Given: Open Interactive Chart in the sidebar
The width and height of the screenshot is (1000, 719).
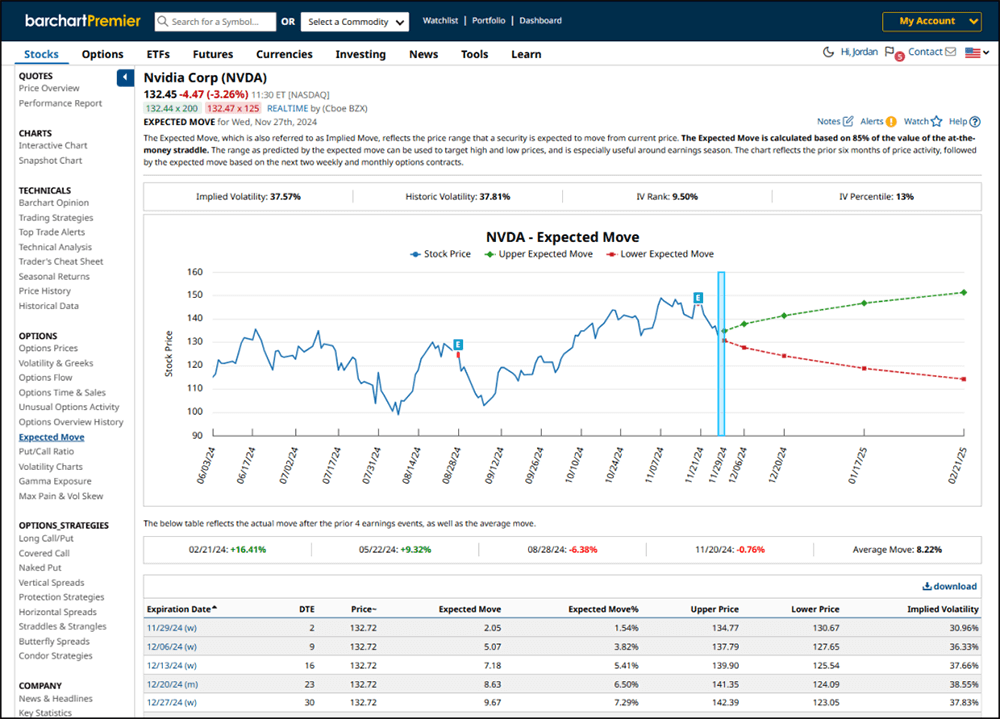Looking at the screenshot, I should click(x=53, y=145).
